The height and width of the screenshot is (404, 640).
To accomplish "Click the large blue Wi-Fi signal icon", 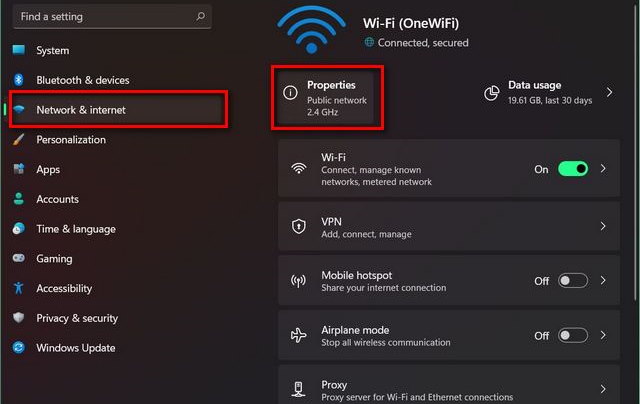I will 311,29.
